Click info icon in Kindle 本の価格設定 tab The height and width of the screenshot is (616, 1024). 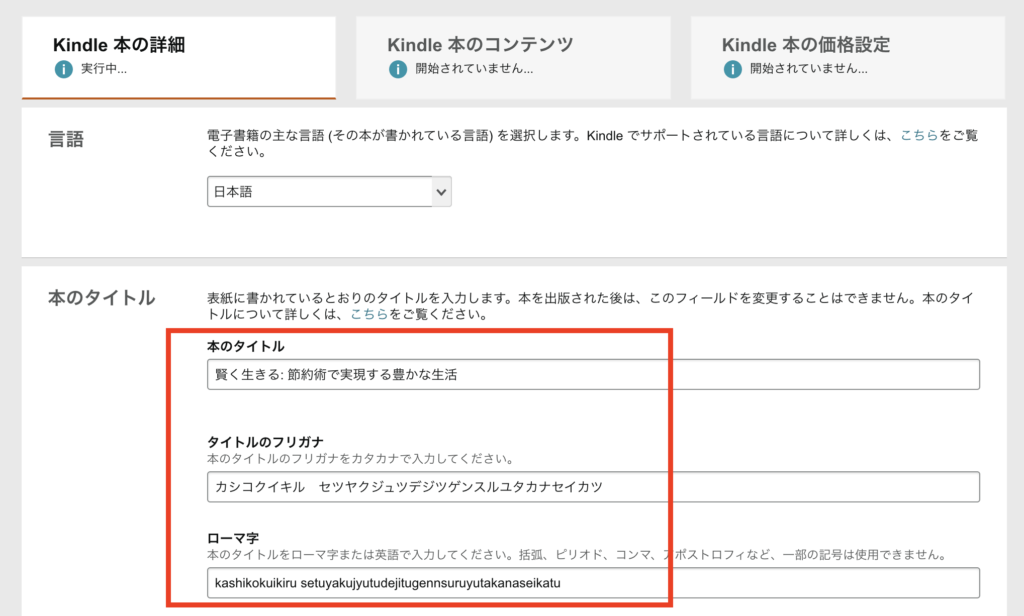pyautogui.click(x=733, y=69)
